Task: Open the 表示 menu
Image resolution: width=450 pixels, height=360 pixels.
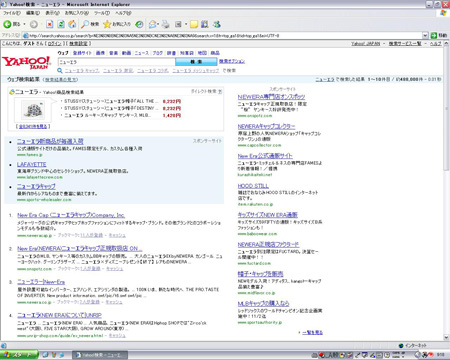Action: (x=52, y=13)
